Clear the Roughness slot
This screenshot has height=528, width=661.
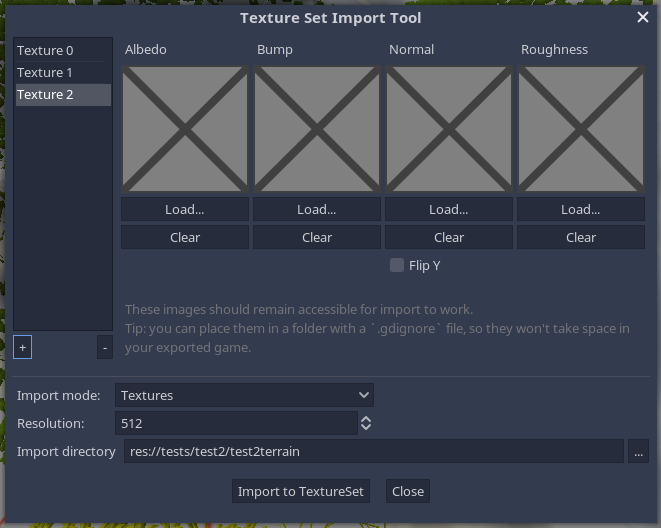click(x=581, y=237)
